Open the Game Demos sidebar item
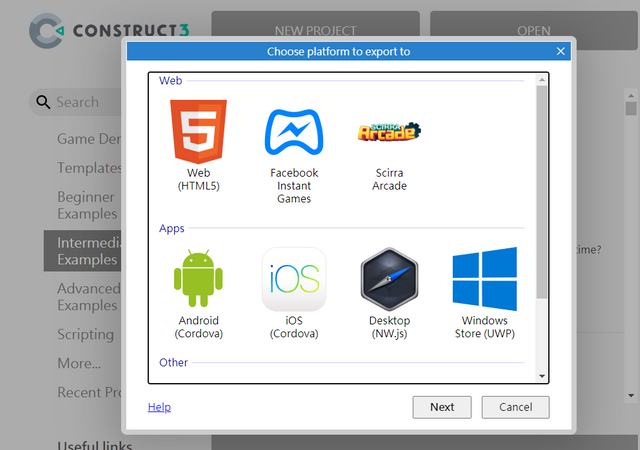Viewport: 640px width, 450px height. [x=89, y=139]
